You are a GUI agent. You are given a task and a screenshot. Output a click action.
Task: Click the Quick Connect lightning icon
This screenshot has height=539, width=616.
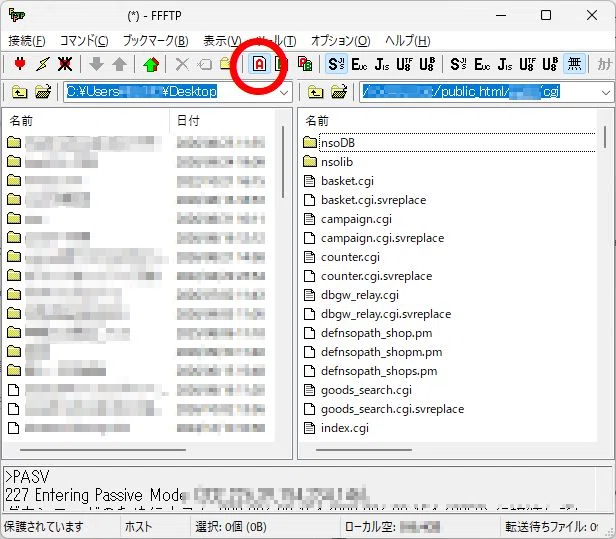(x=42, y=64)
